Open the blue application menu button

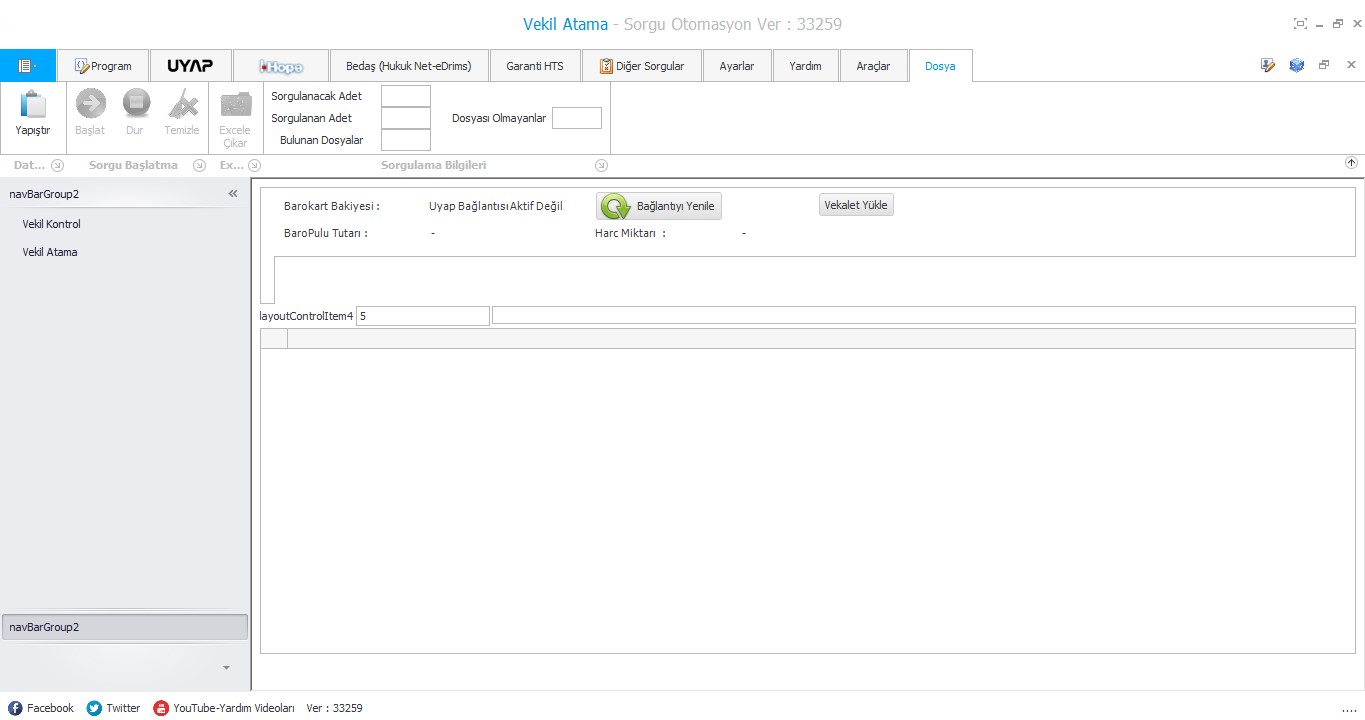(28, 66)
